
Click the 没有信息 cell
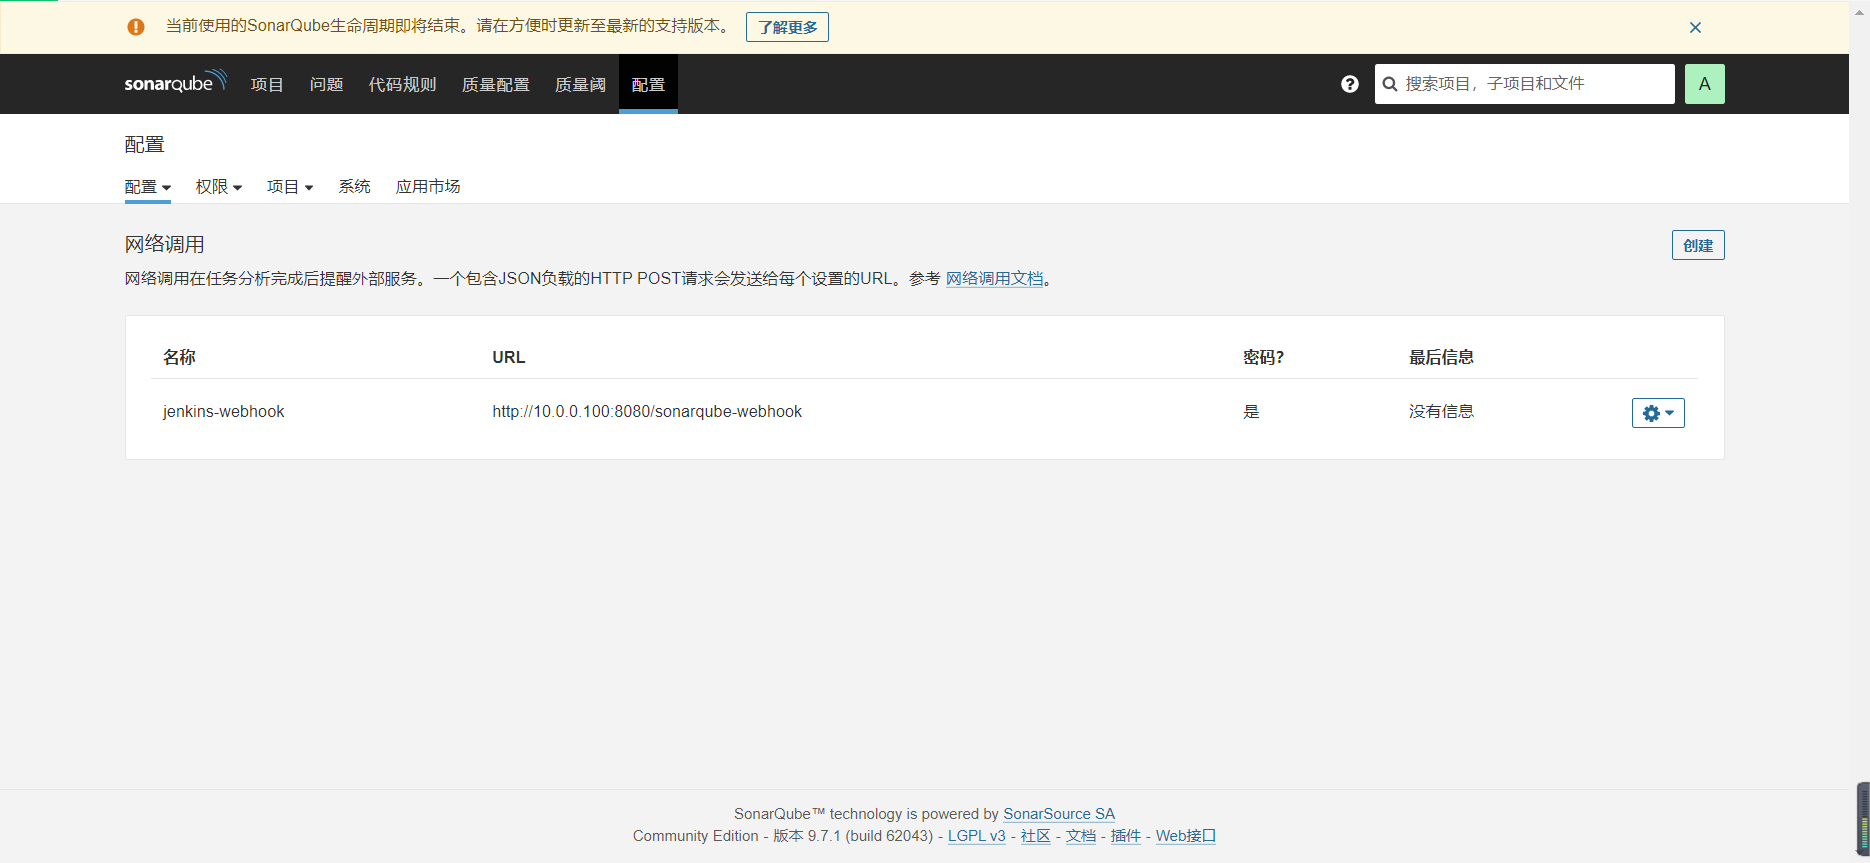[x=1441, y=412]
